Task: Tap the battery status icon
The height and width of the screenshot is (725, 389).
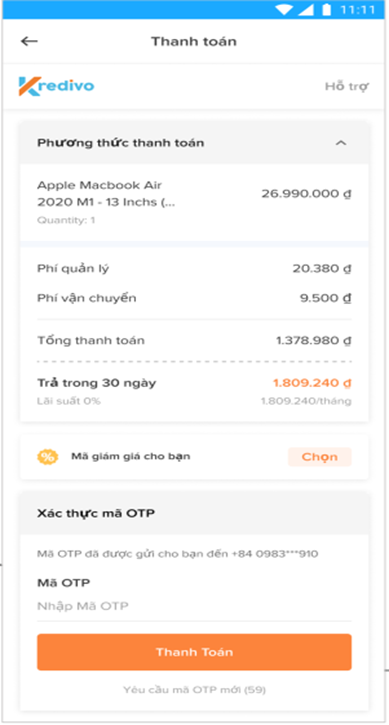Action: [327, 9]
